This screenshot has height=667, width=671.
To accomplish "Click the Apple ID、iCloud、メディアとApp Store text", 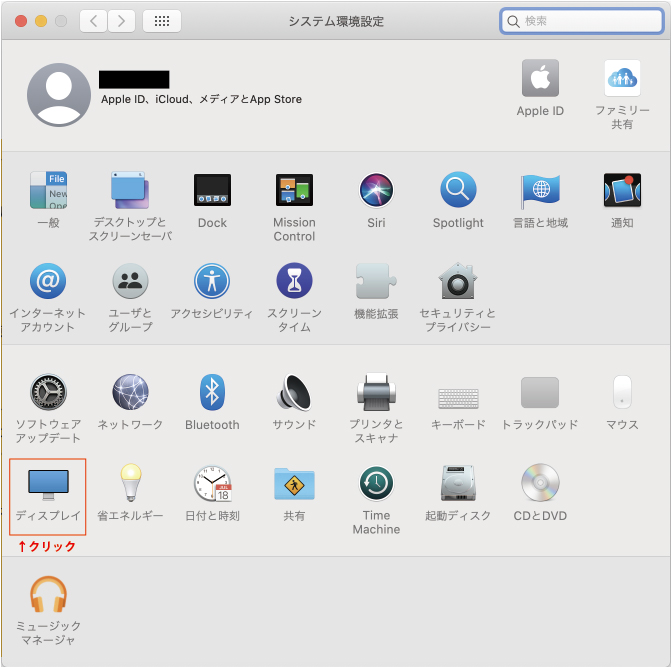I will point(201,99).
